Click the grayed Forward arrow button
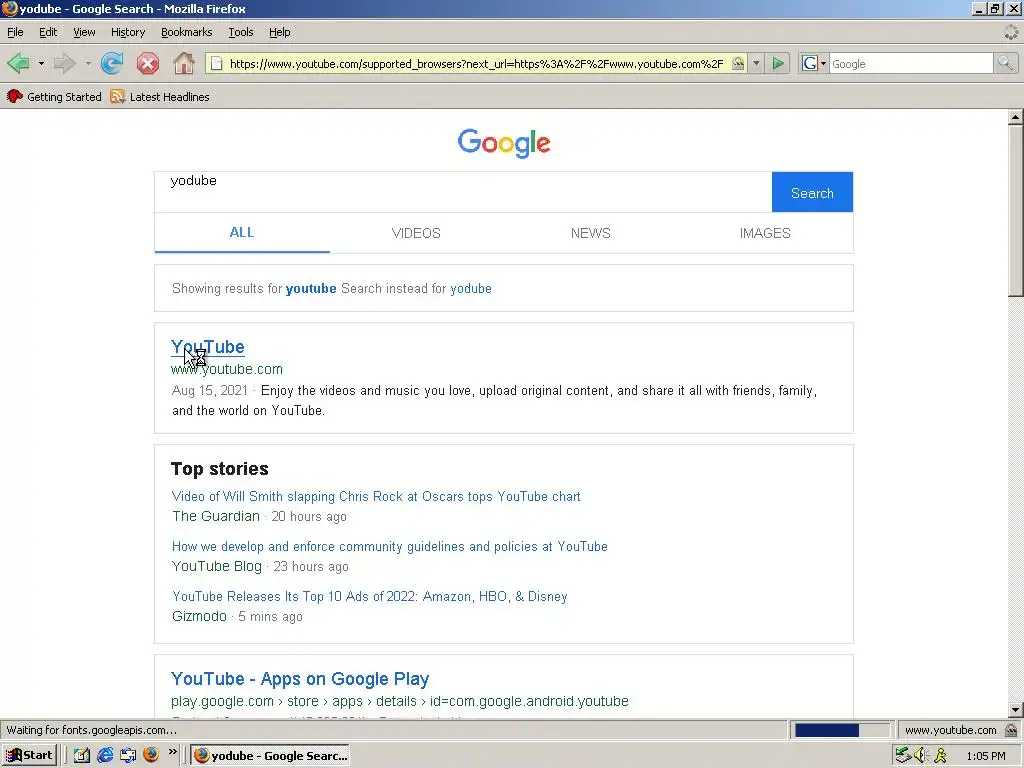 [65, 63]
